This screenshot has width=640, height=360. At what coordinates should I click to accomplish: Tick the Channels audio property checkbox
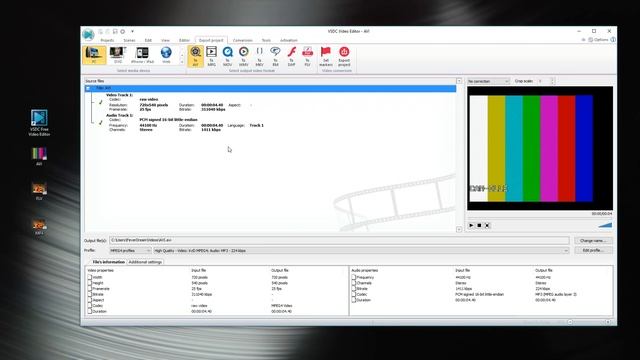pos(353,283)
